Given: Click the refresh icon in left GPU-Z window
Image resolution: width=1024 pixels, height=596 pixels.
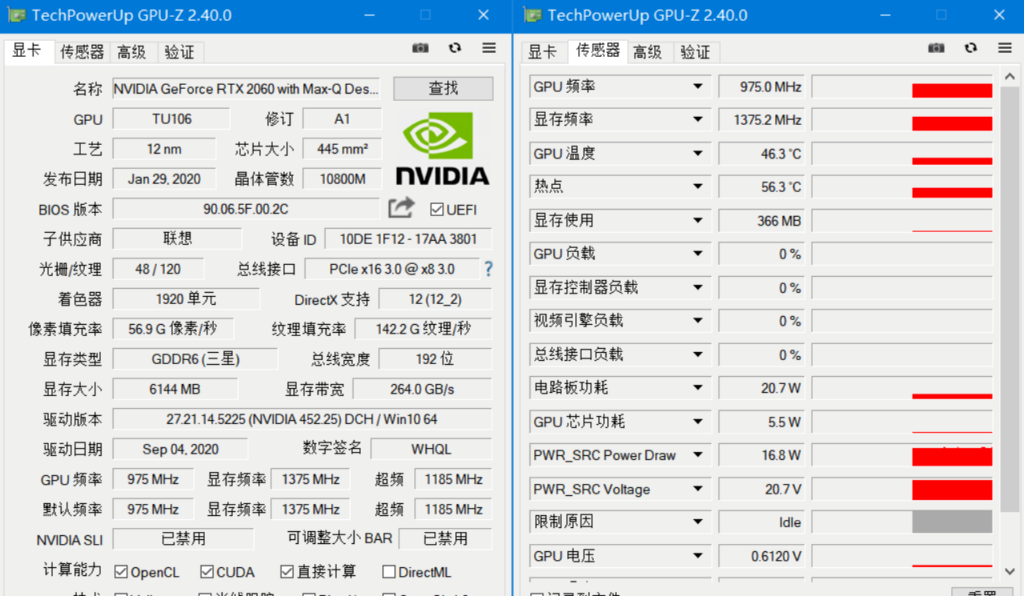Looking at the screenshot, I should 455,48.
